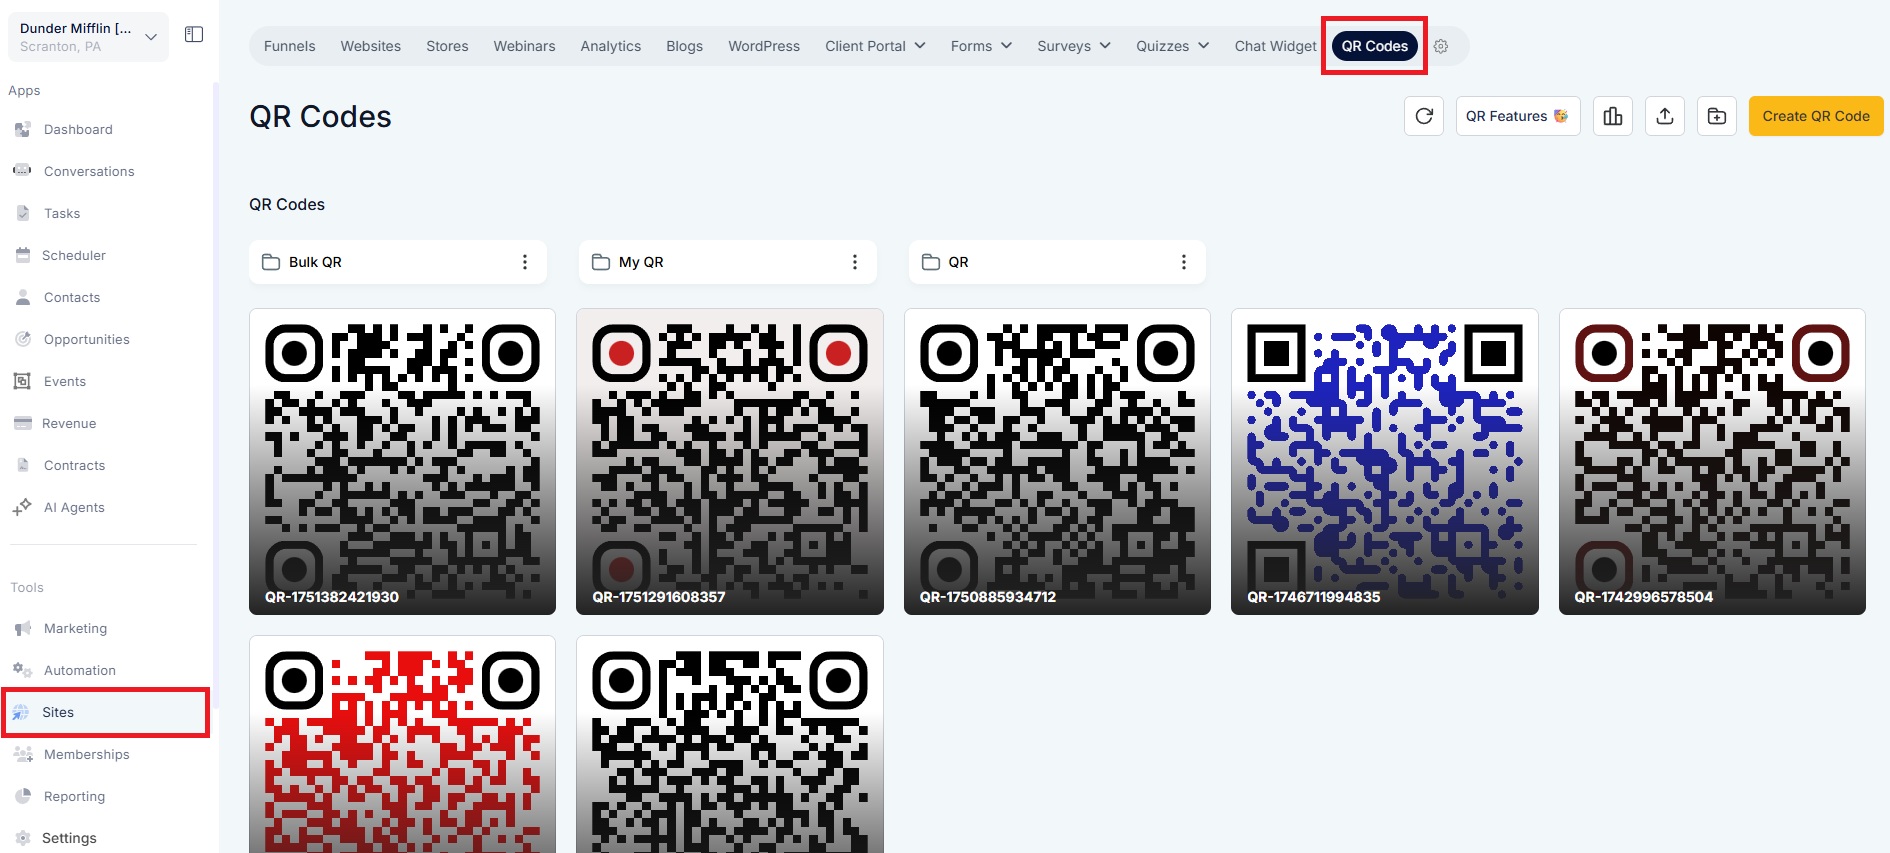The width and height of the screenshot is (1890, 853).
Task: Open the Bulk QR folder
Action: coord(398,262)
